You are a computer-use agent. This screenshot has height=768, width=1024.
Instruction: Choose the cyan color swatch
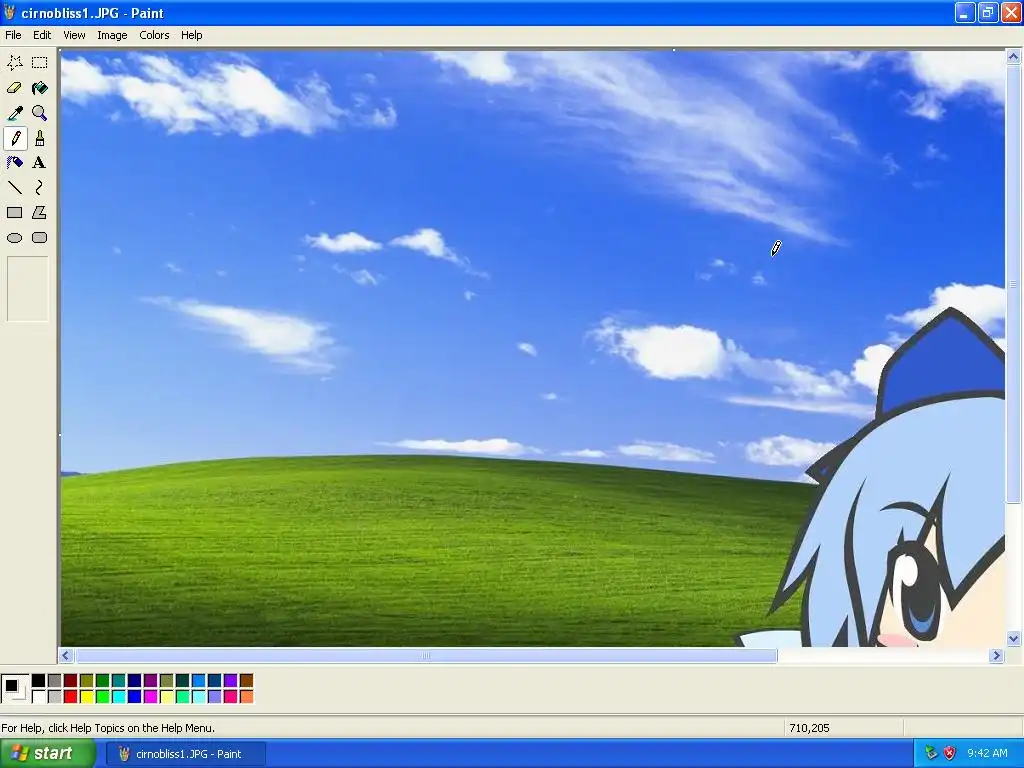pos(119,697)
